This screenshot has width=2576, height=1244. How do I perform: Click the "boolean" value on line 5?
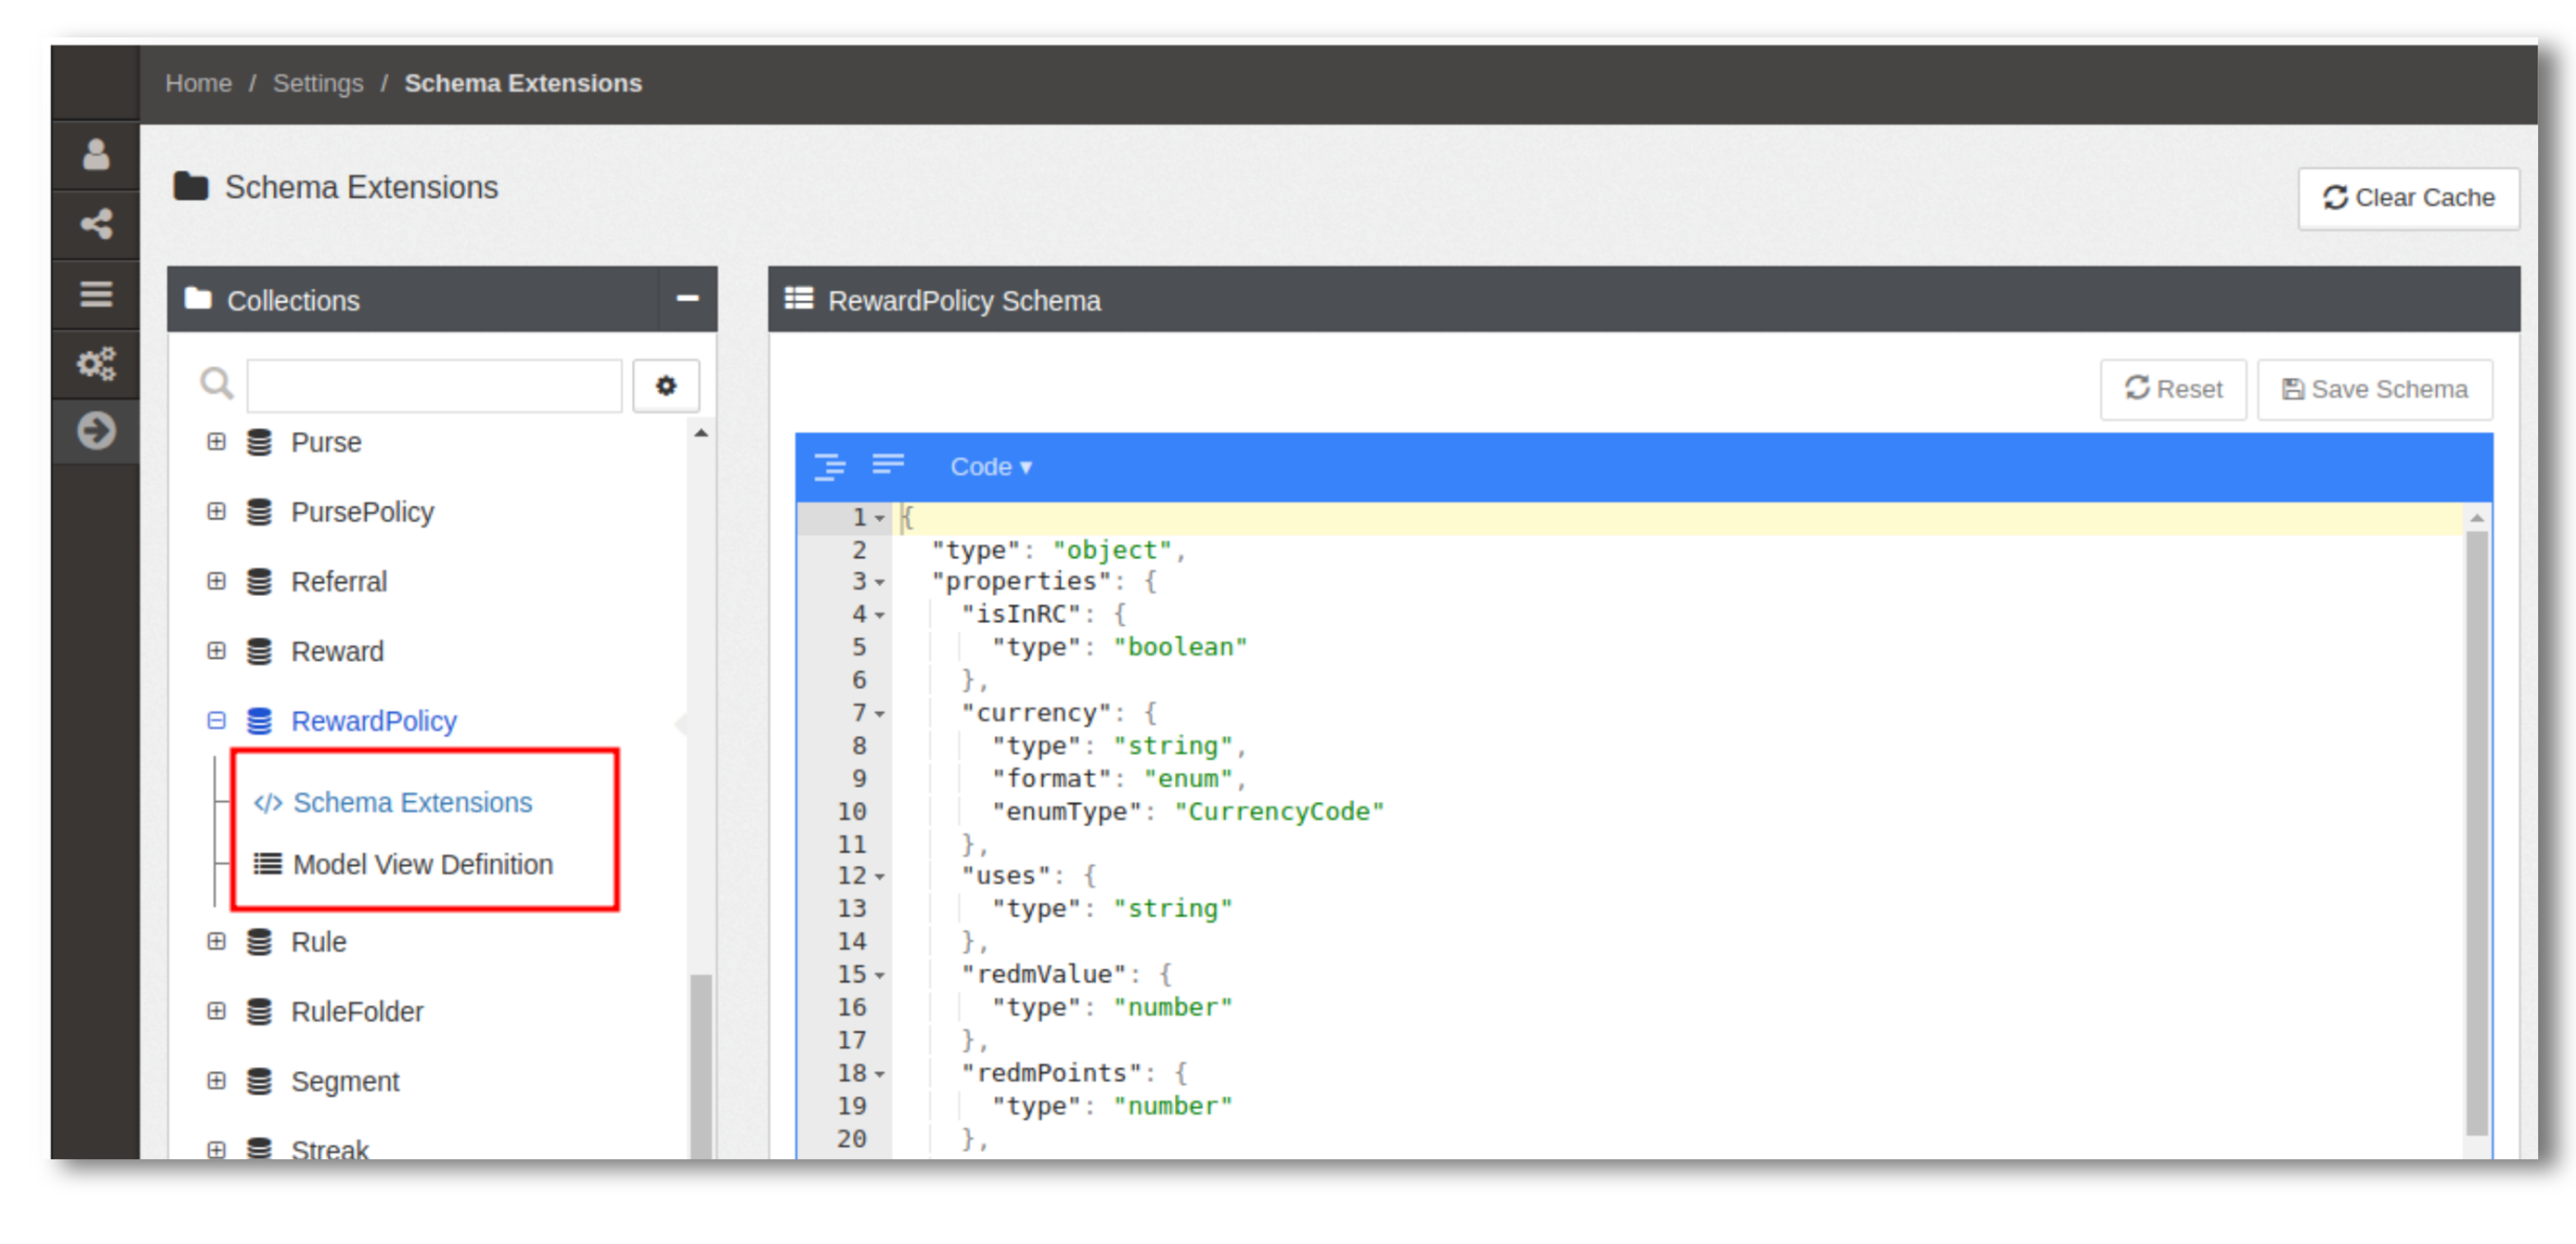[1180, 648]
